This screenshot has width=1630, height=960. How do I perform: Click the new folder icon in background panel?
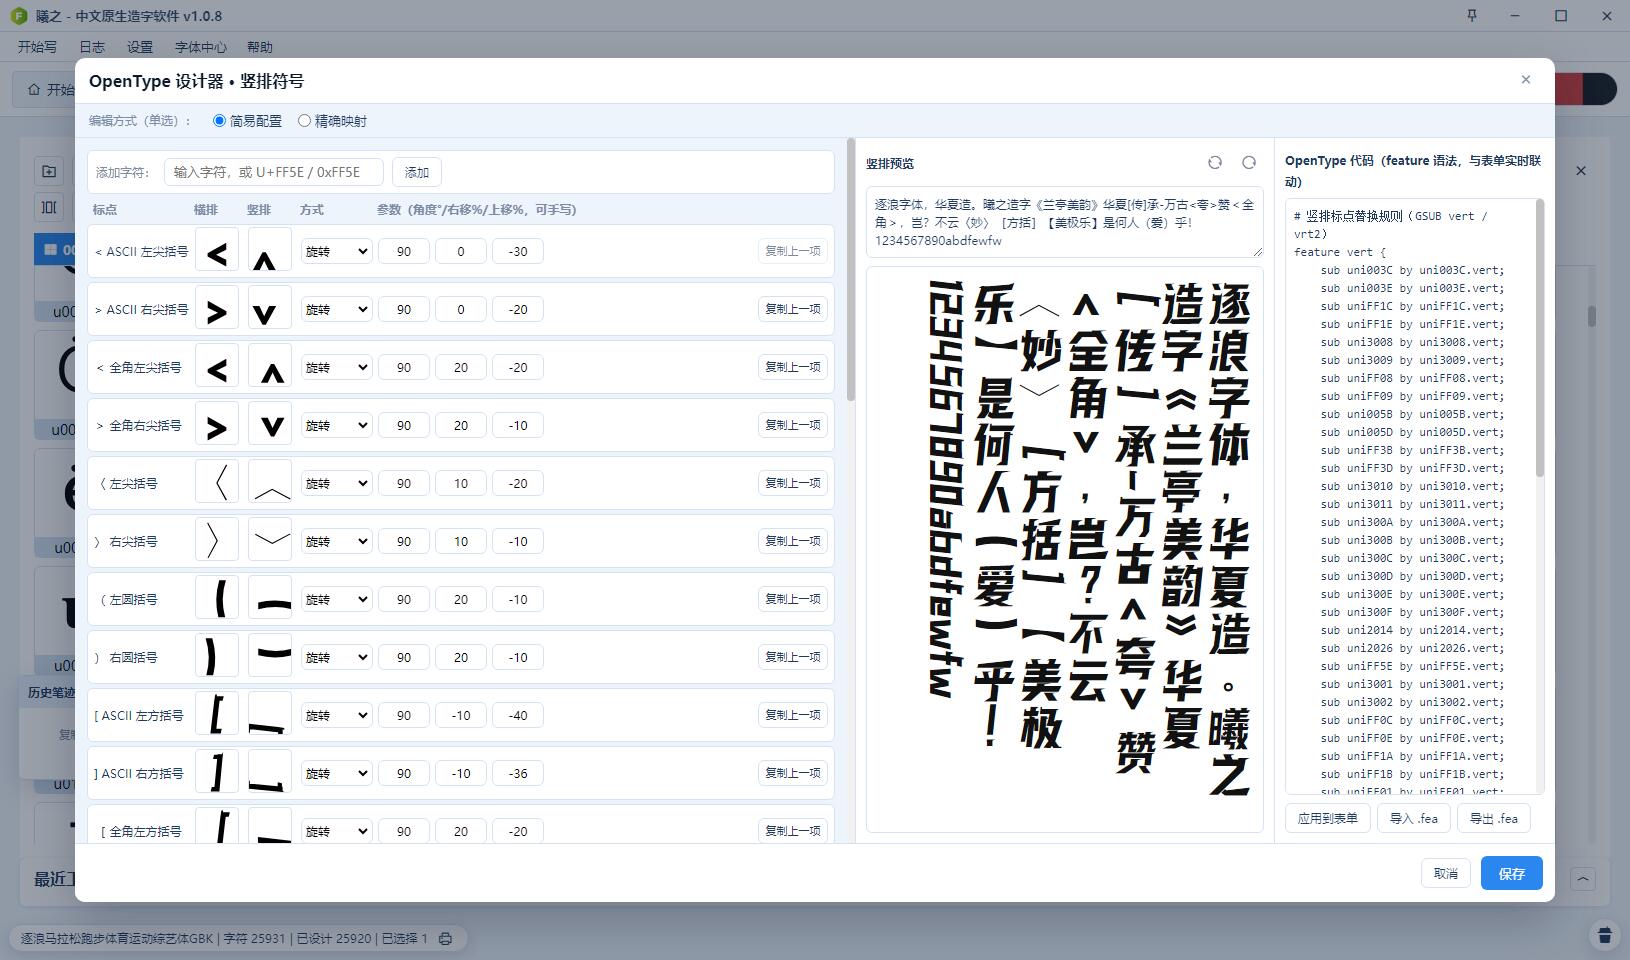(49, 171)
